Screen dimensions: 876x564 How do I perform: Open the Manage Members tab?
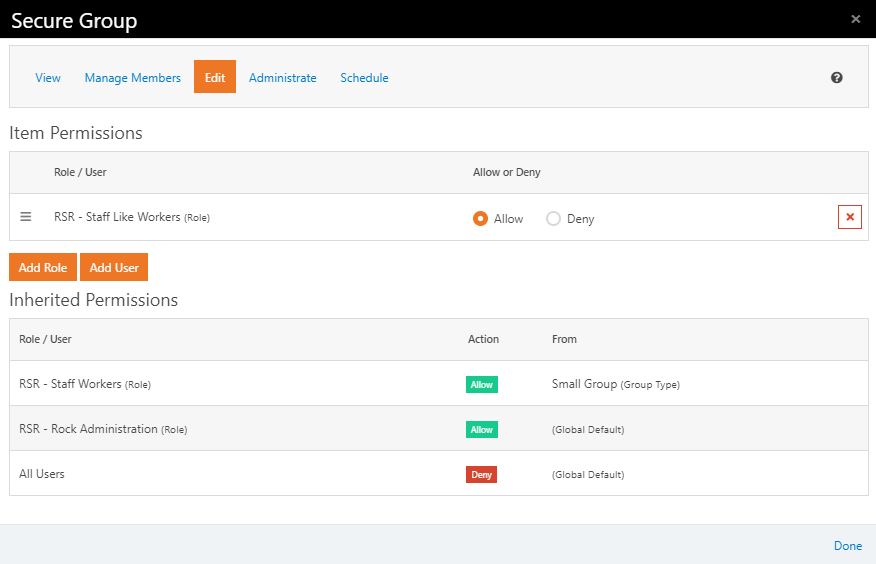pos(132,78)
